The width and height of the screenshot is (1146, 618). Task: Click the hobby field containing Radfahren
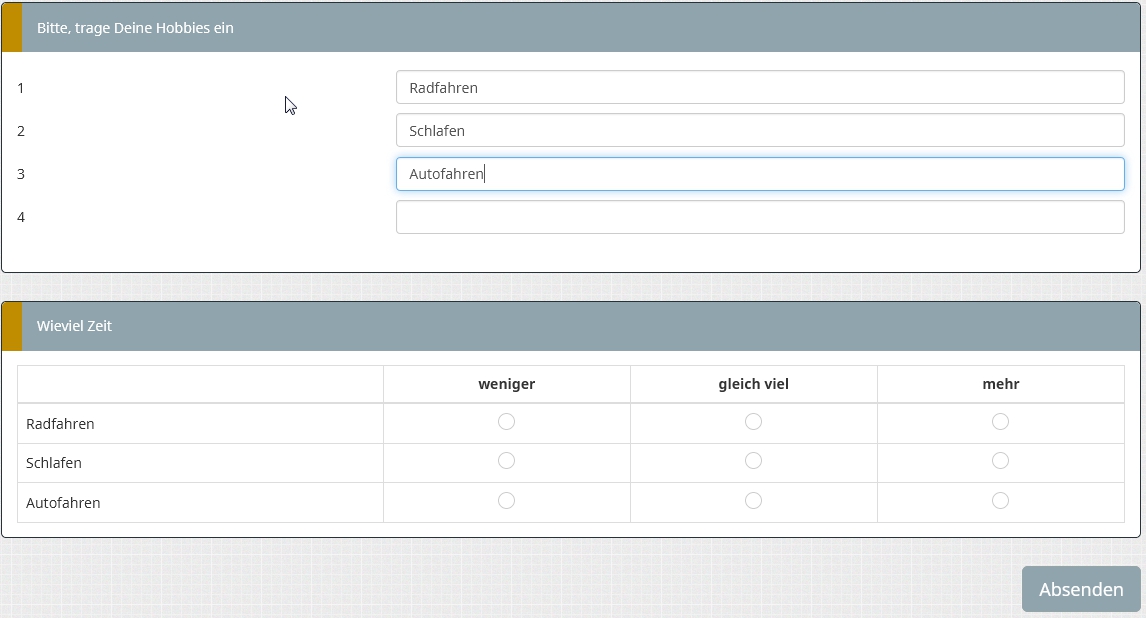(760, 88)
